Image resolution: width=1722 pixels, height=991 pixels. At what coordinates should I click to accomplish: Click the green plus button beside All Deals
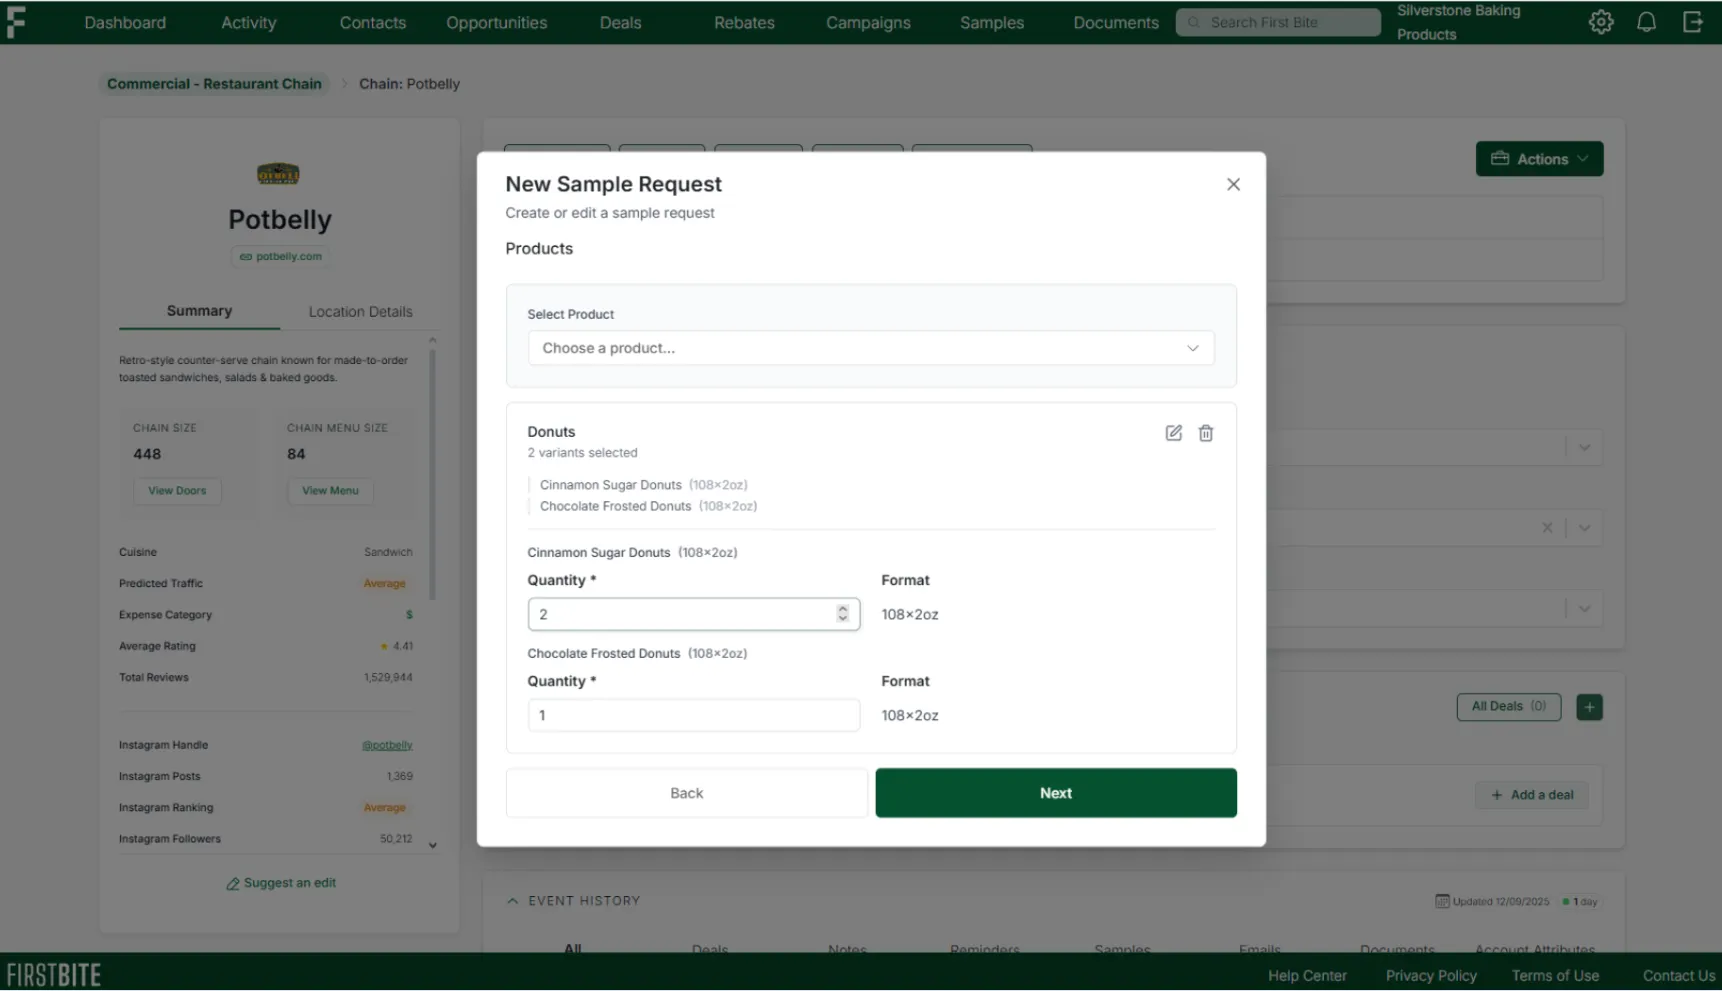point(1589,707)
